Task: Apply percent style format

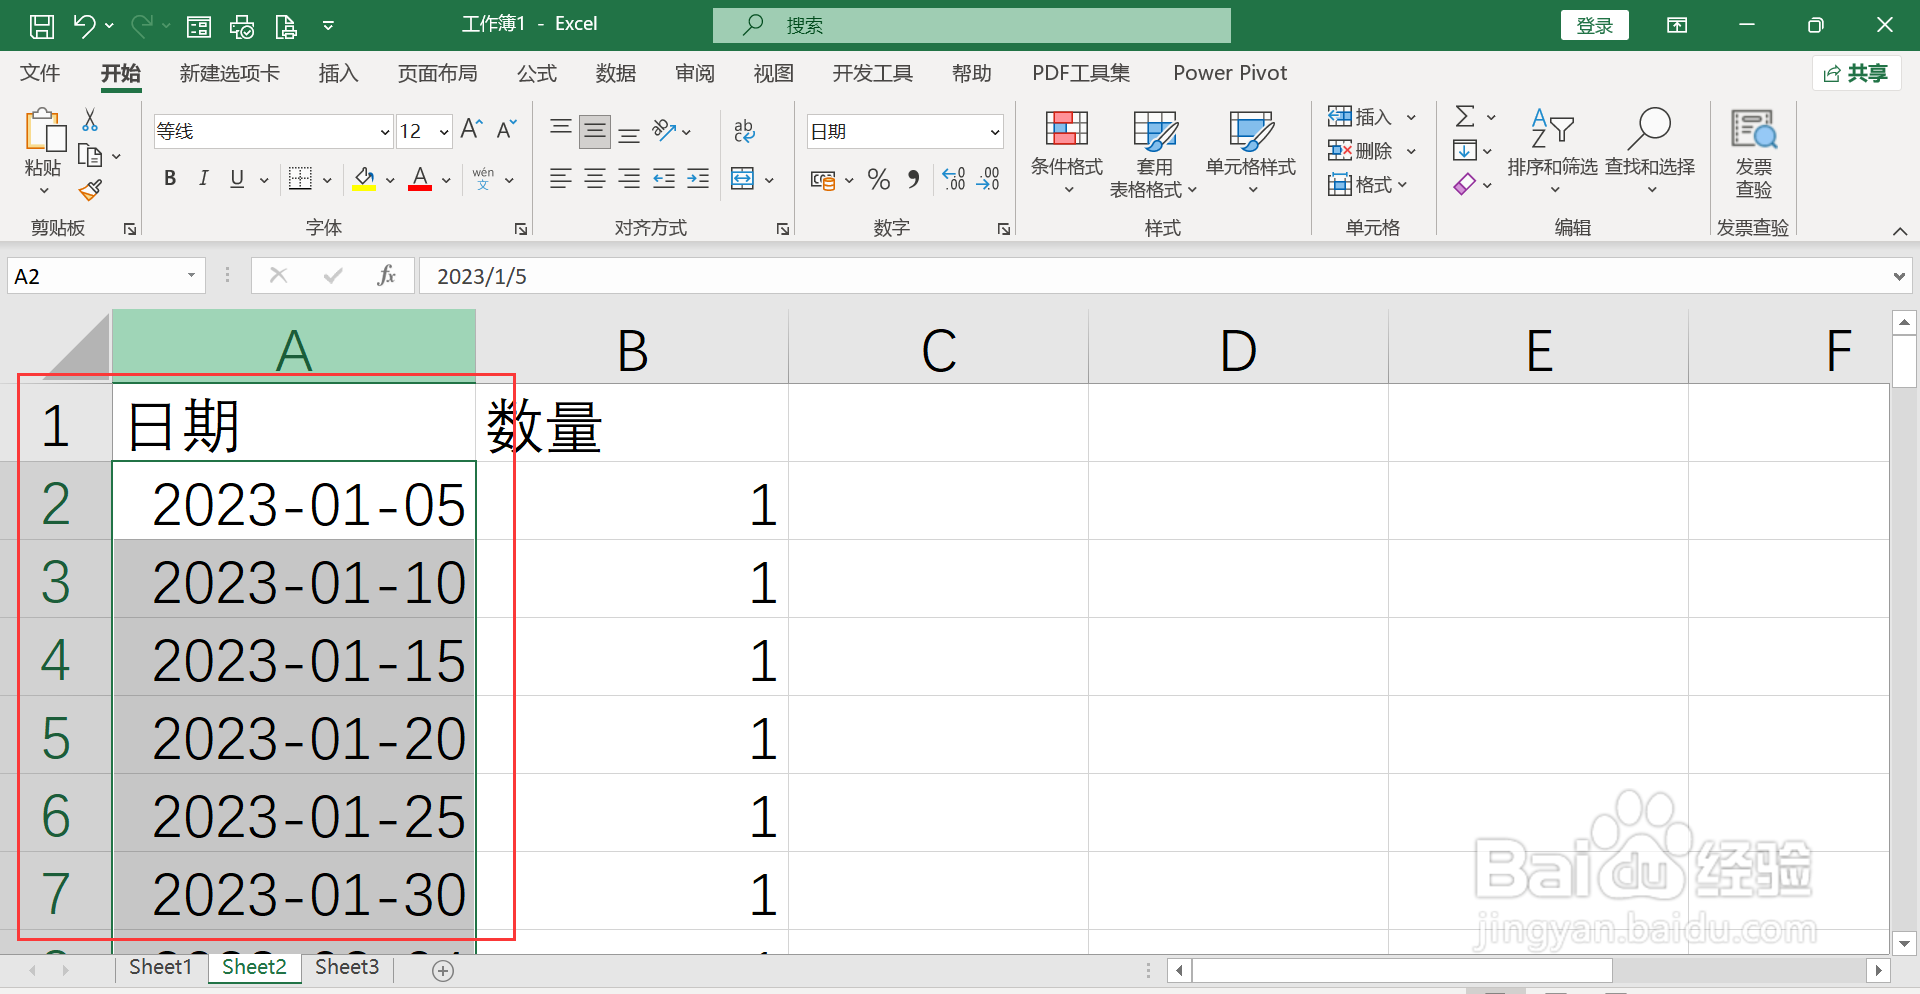Action: point(879,179)
